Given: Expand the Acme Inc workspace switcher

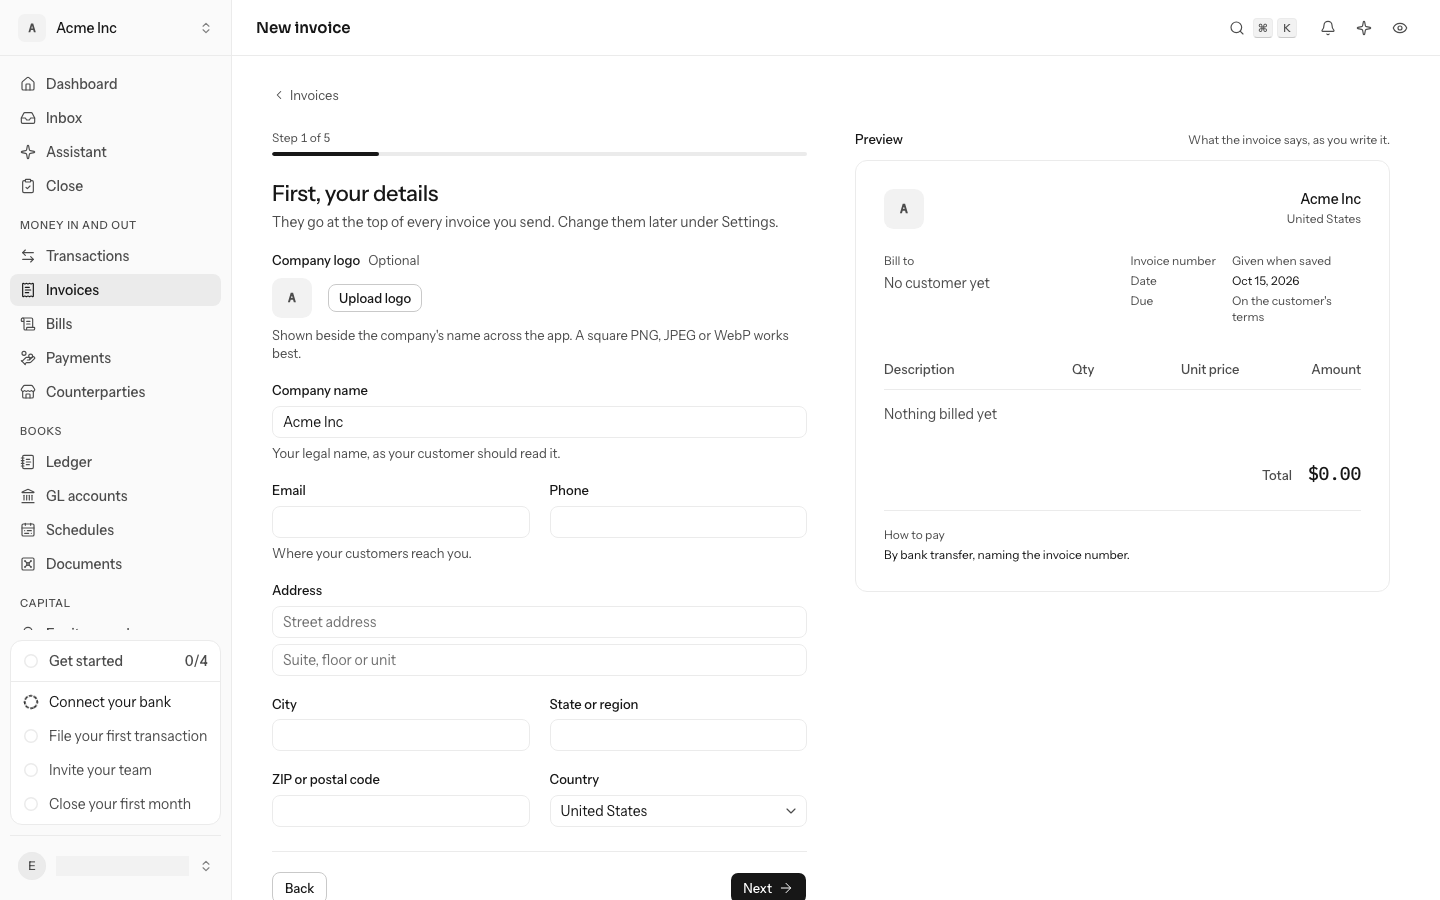Looking at the screenshot, I should click(x=115, y=28).
